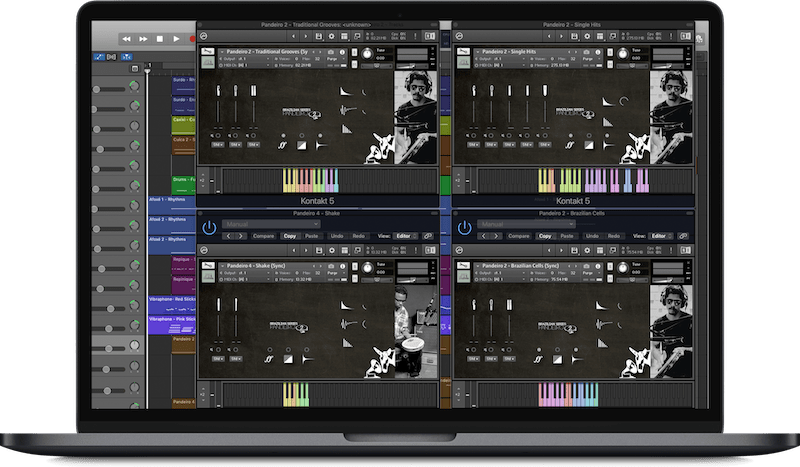The width and height of the screenshot is (800, 467).
Task: Stop playback with the transport stop button
Action: 160,39
